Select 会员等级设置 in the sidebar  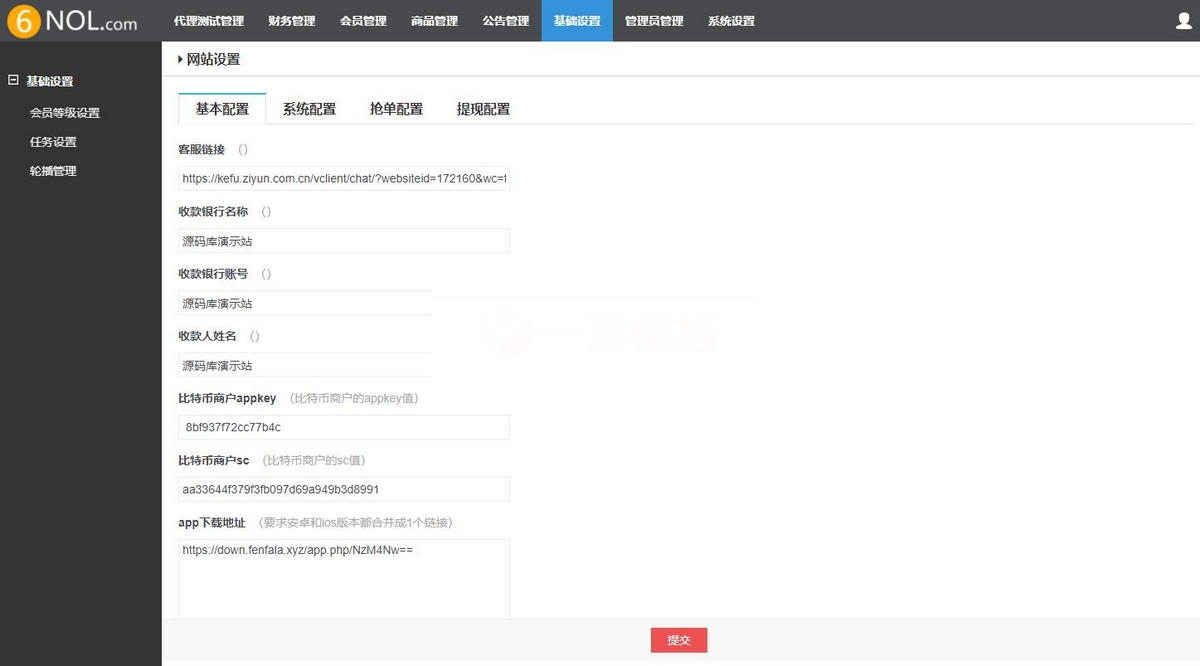coord(64,112)
